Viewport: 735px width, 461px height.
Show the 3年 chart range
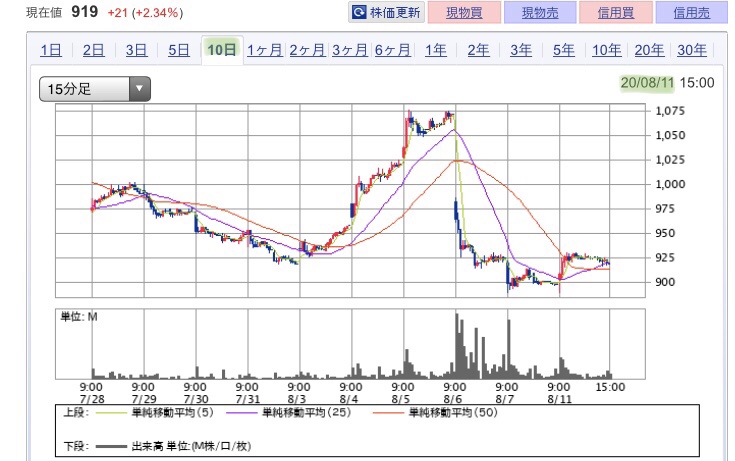coord(521,50)
